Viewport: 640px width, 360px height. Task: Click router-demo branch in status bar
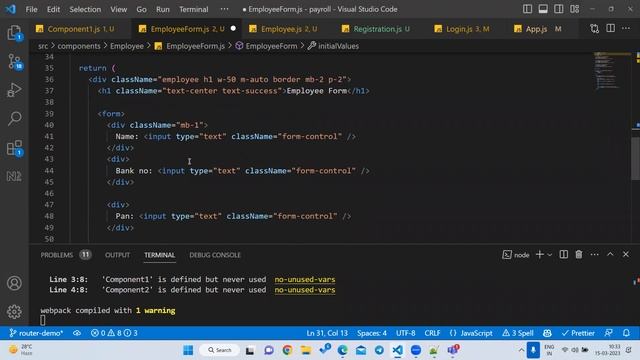click(x=36, y=333)
